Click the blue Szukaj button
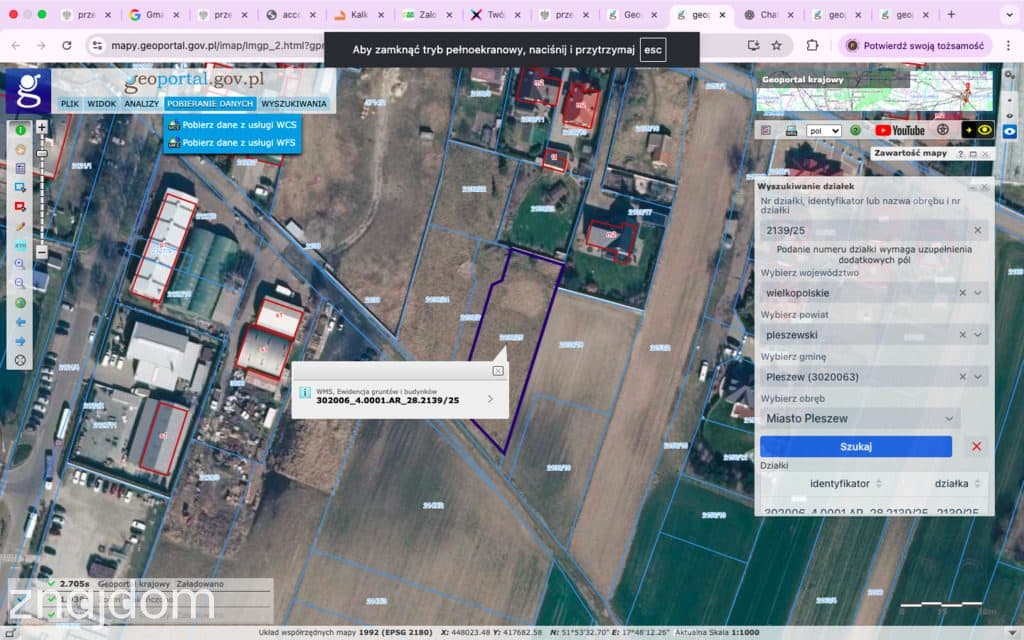Image resolution: width=1024 pixels, height=640 pixels. [856, 447]
